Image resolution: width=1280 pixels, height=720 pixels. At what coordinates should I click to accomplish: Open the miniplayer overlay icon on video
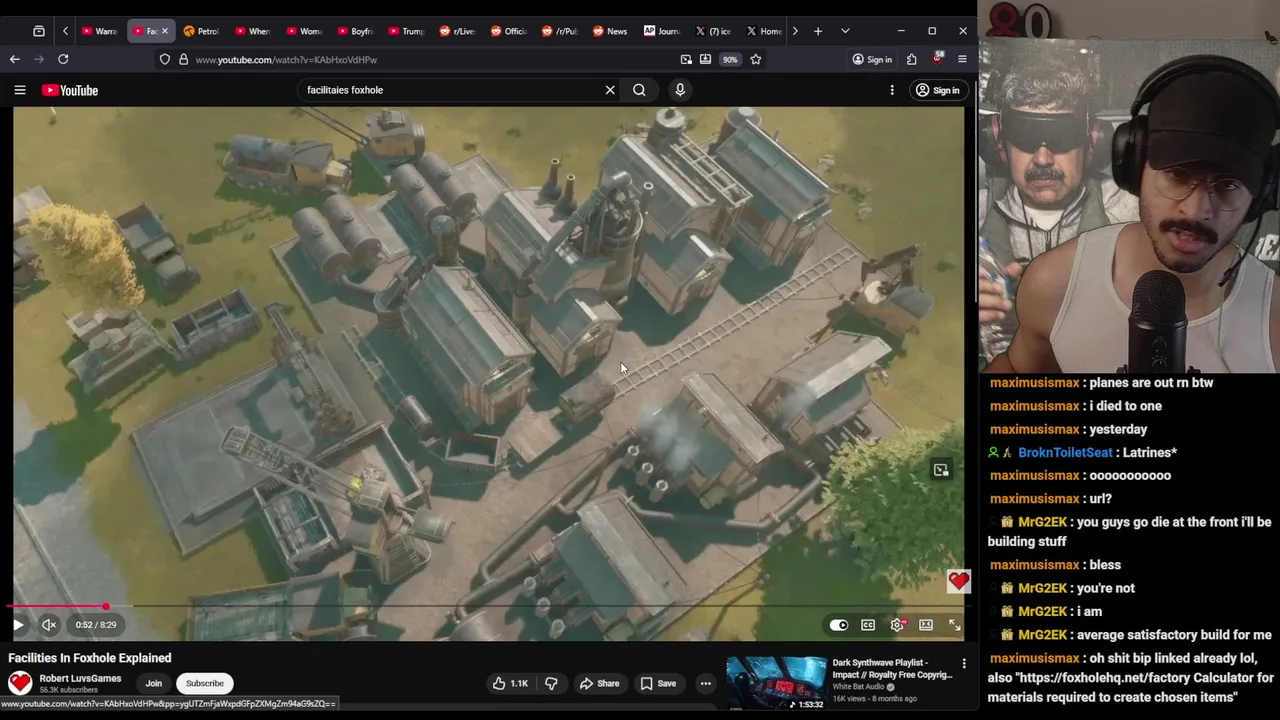click(941, 470)
